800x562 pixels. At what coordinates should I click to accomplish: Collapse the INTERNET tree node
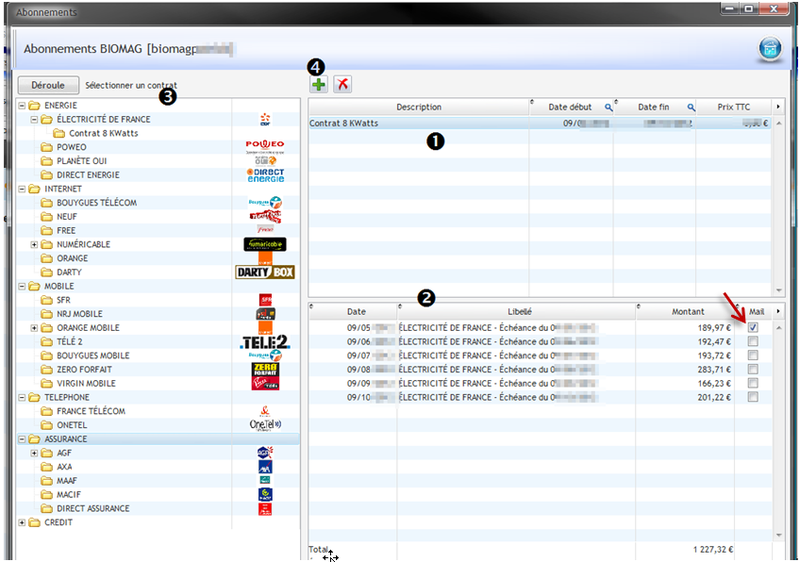22,189
